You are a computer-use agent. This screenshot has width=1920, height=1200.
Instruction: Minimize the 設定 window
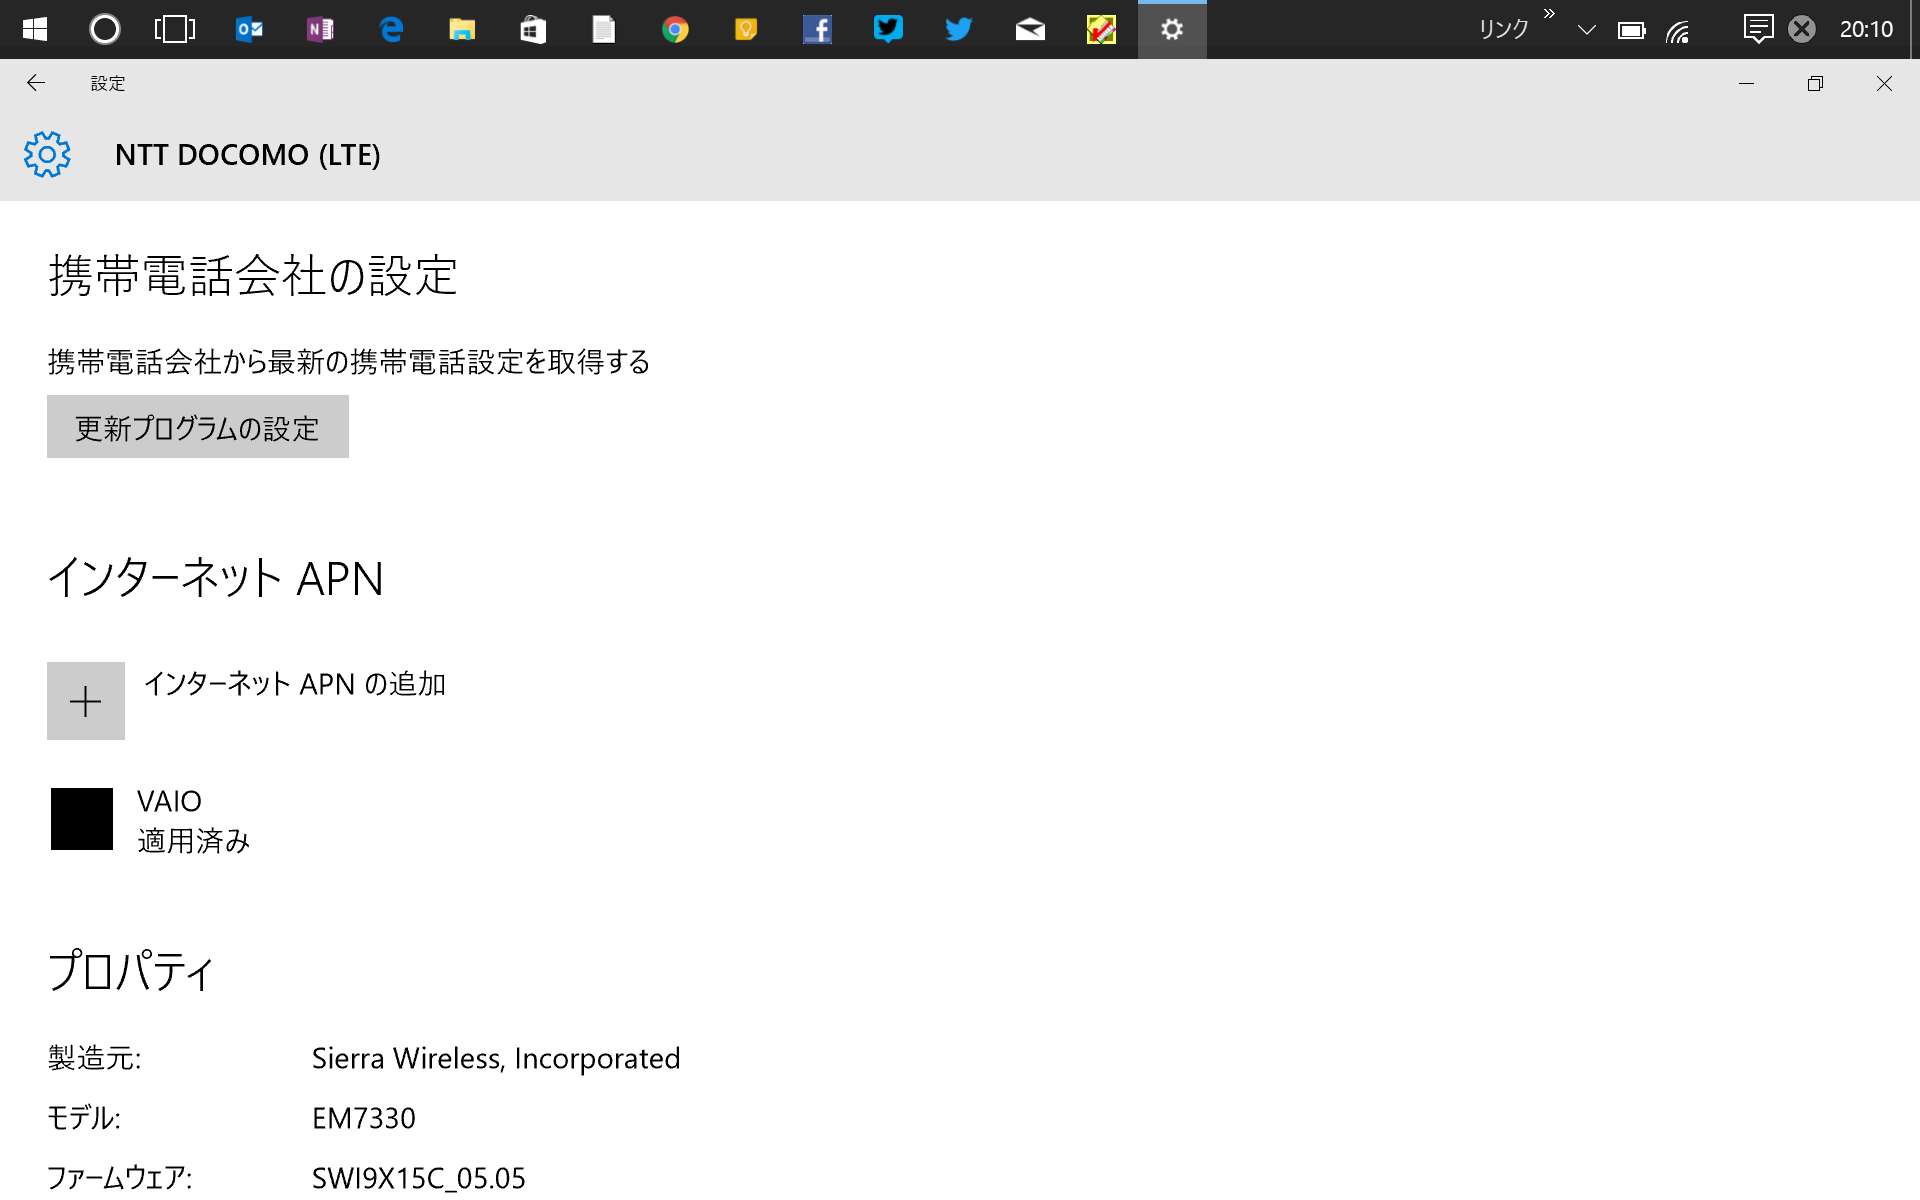pyautogui.click(x=1747, y=84)
